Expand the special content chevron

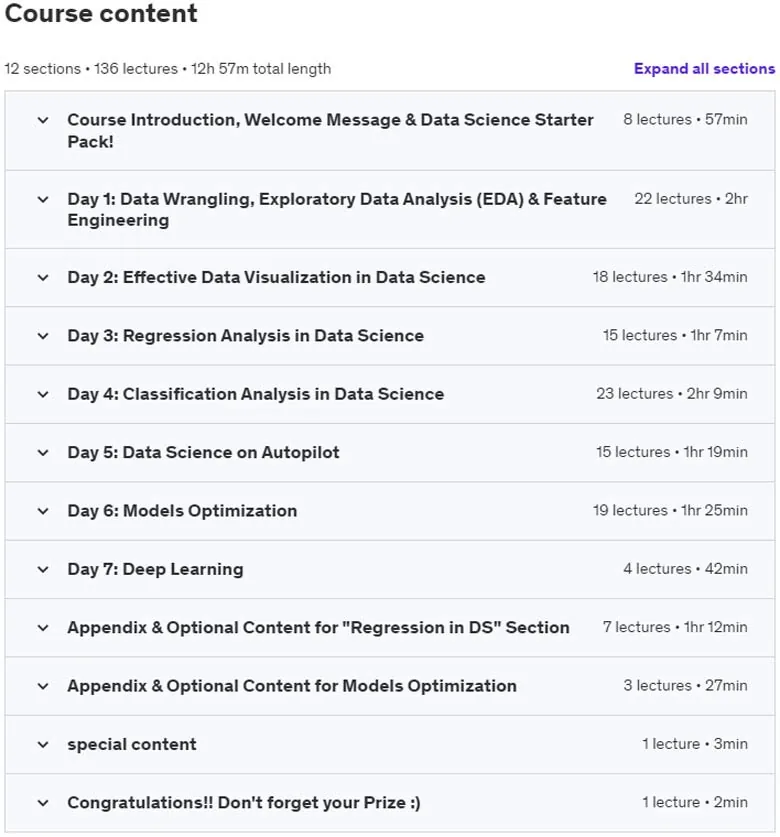(43, 745)
